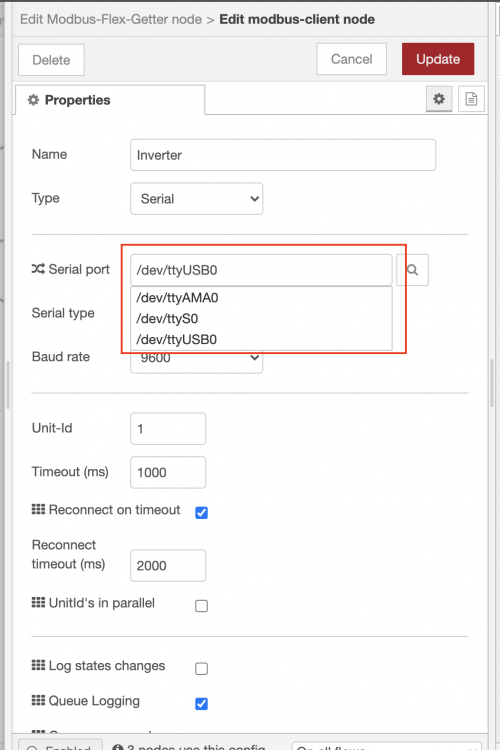Enable Log states changes checkbox

coord(201,668)
